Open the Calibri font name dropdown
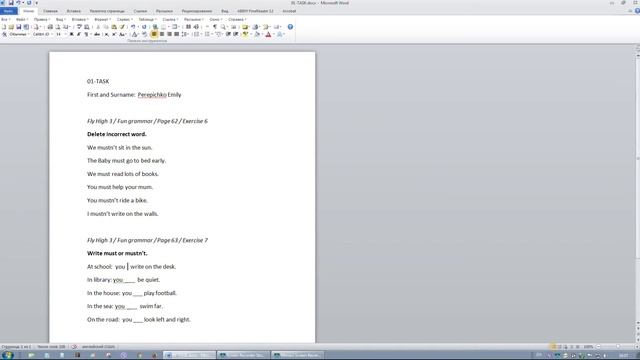This screenshot has width=640, height=360. click(42, 34)
